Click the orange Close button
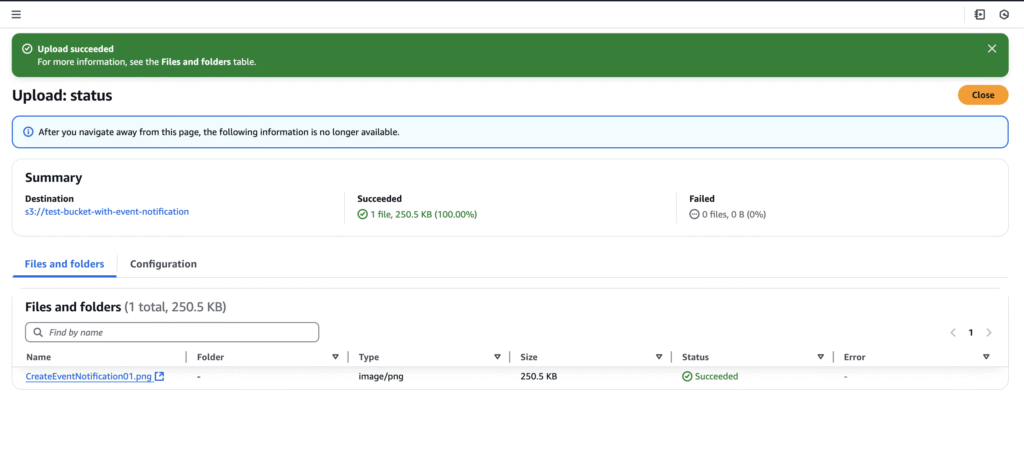The width and height of the screenshot is (1024, 470). (983, 95)
